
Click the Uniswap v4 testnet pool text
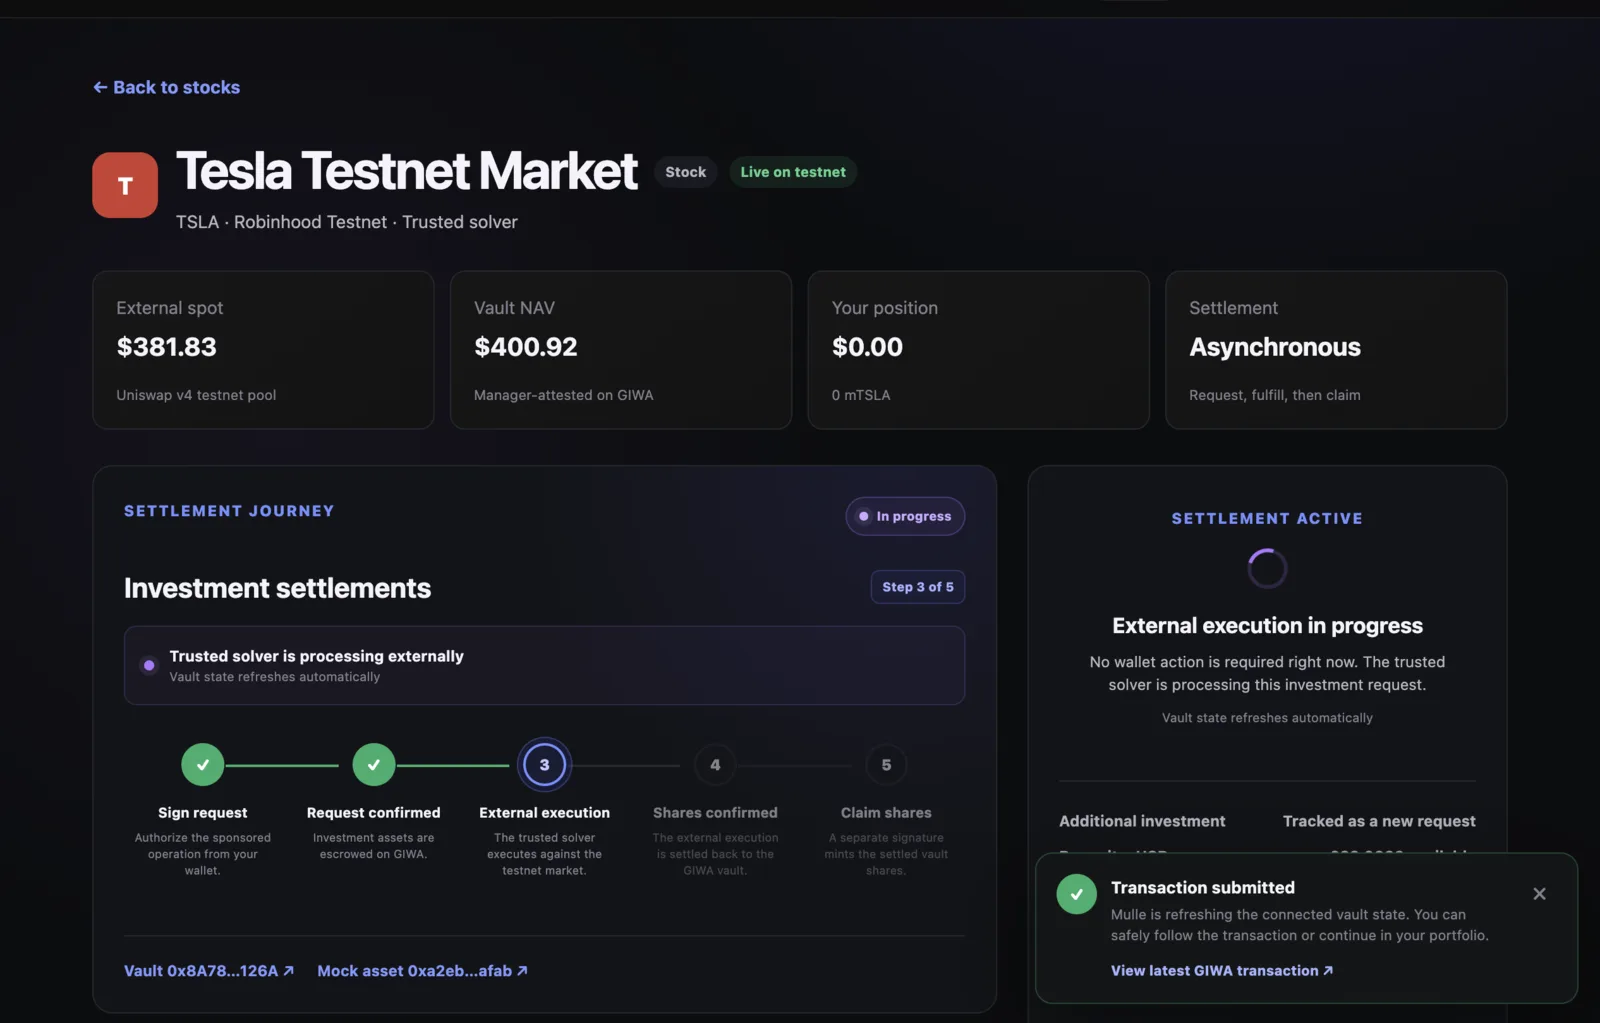pyautogui.click(x=196, y=395)
